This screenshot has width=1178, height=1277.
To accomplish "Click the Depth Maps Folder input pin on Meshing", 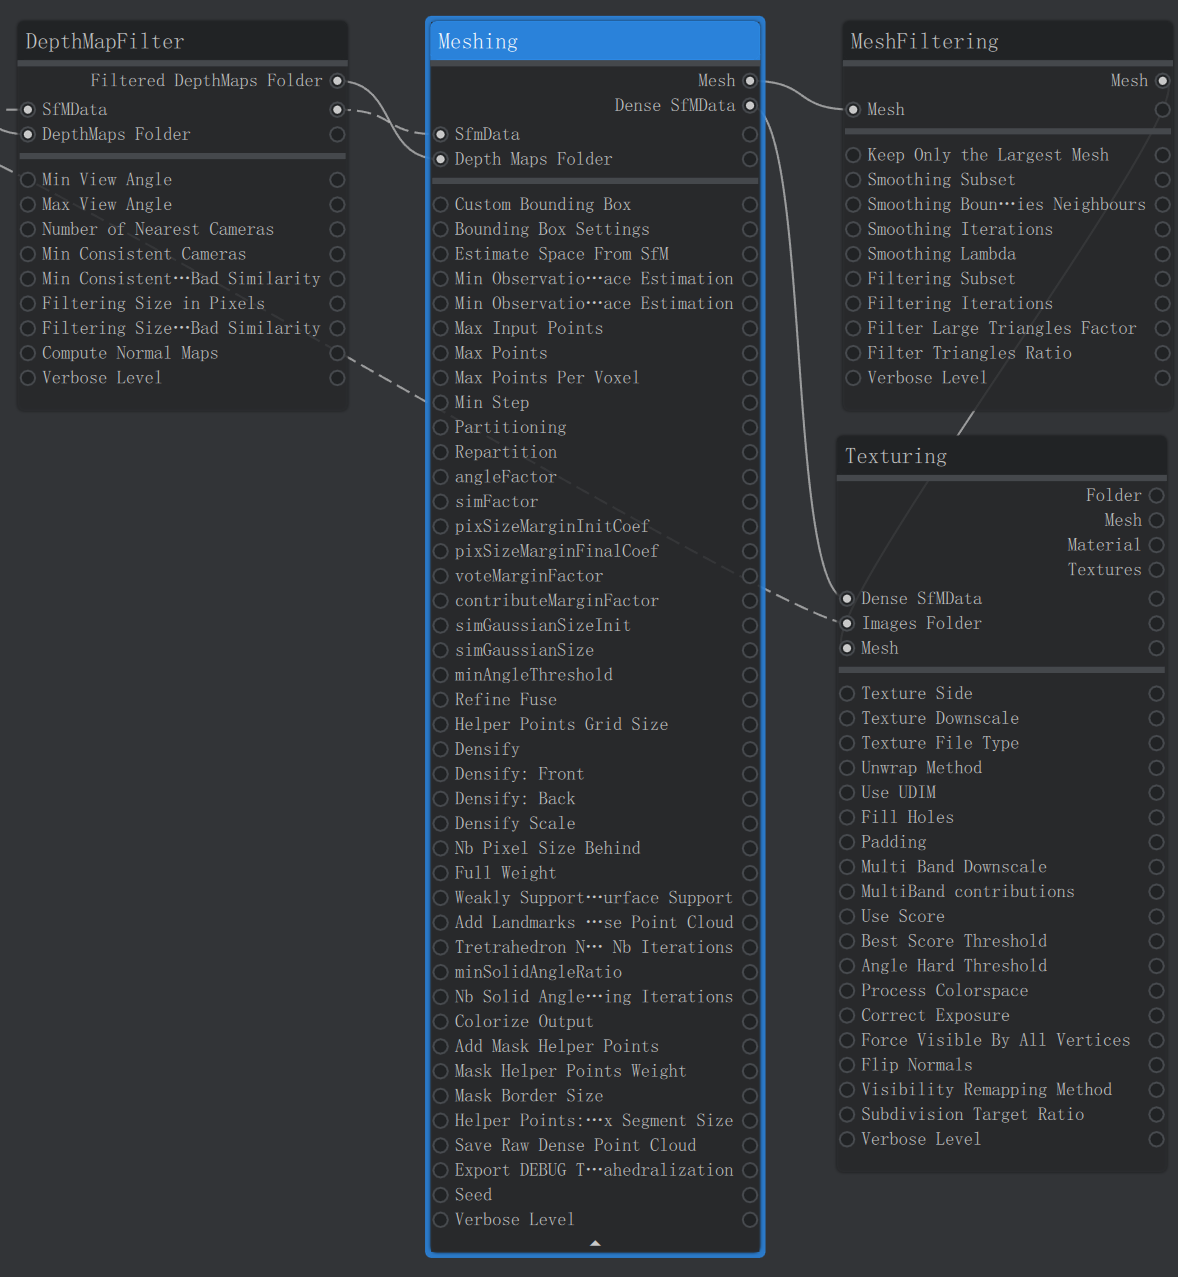I will click(x=441, y=159).
